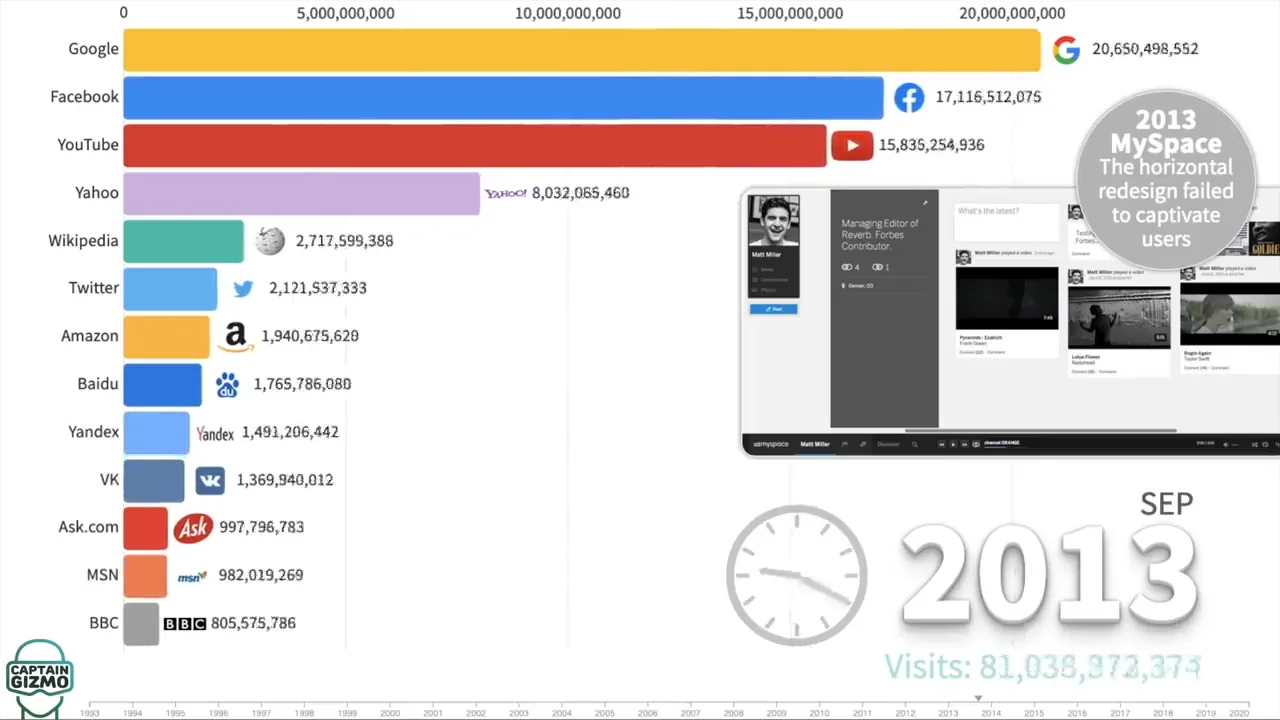Click the total Visits counter text
The height and width of the screenshot is (720, 1280).
1042,667
